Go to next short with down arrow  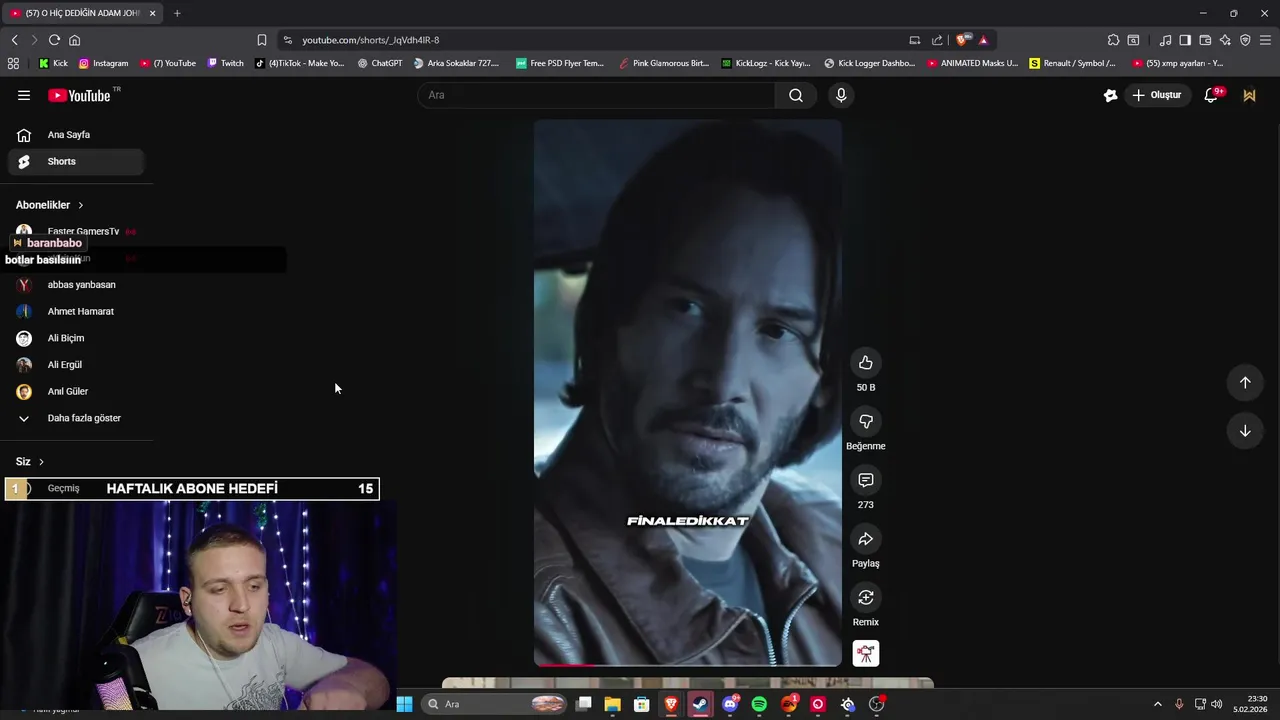click(1245, 431)
